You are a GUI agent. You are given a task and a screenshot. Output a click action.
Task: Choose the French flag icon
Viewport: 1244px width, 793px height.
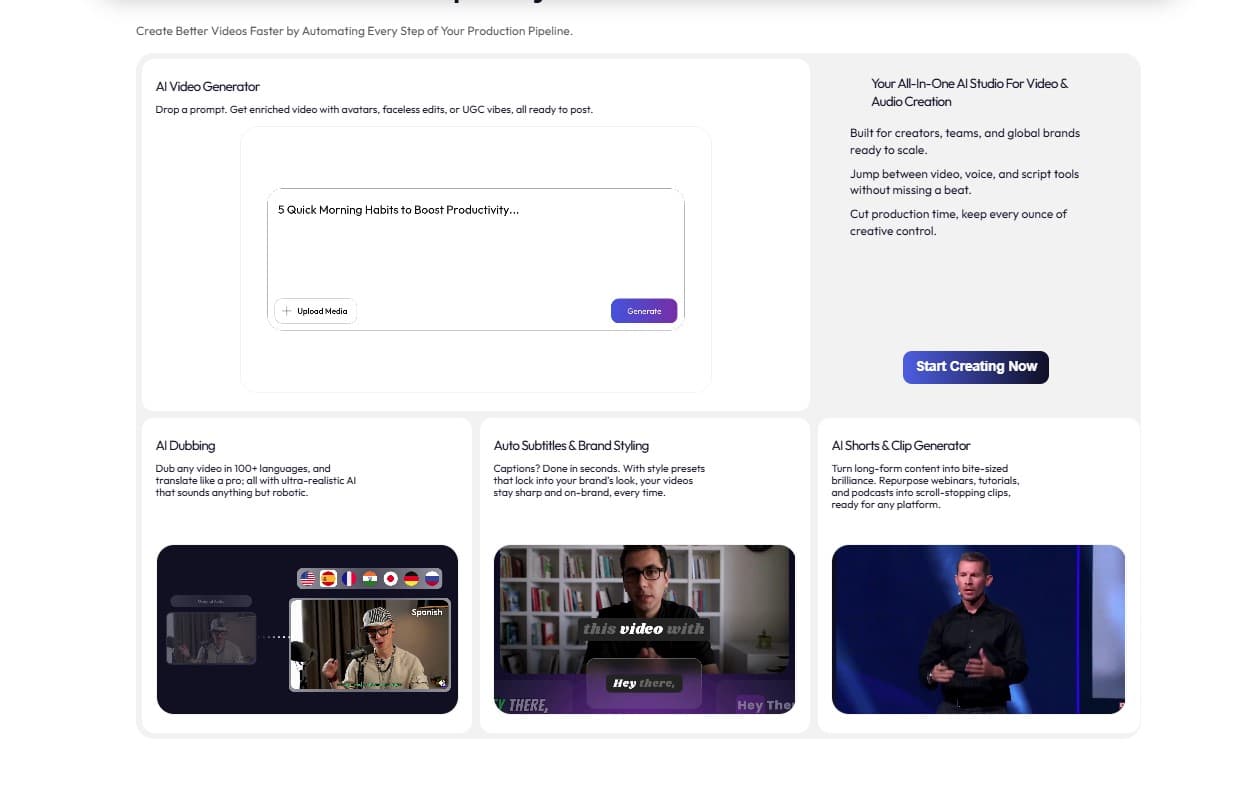pos(349,578)
